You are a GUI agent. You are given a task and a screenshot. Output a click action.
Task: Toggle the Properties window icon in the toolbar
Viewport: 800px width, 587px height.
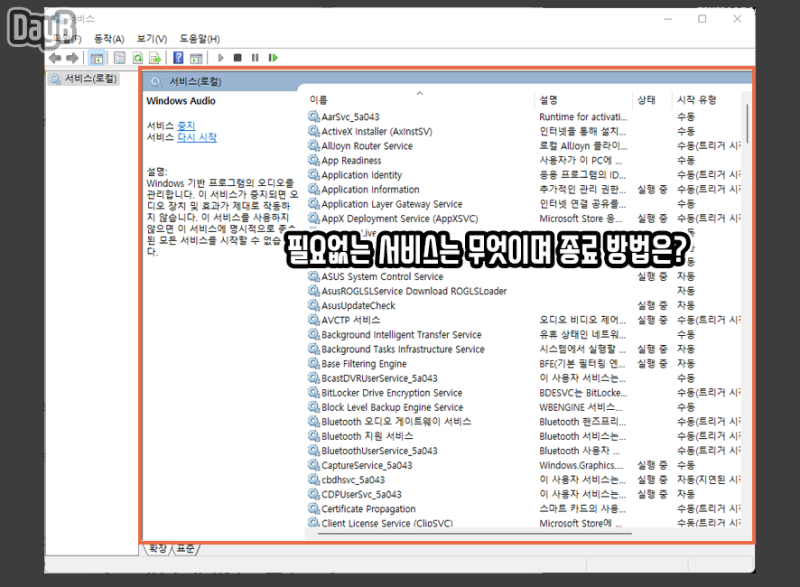coord(118,58)
